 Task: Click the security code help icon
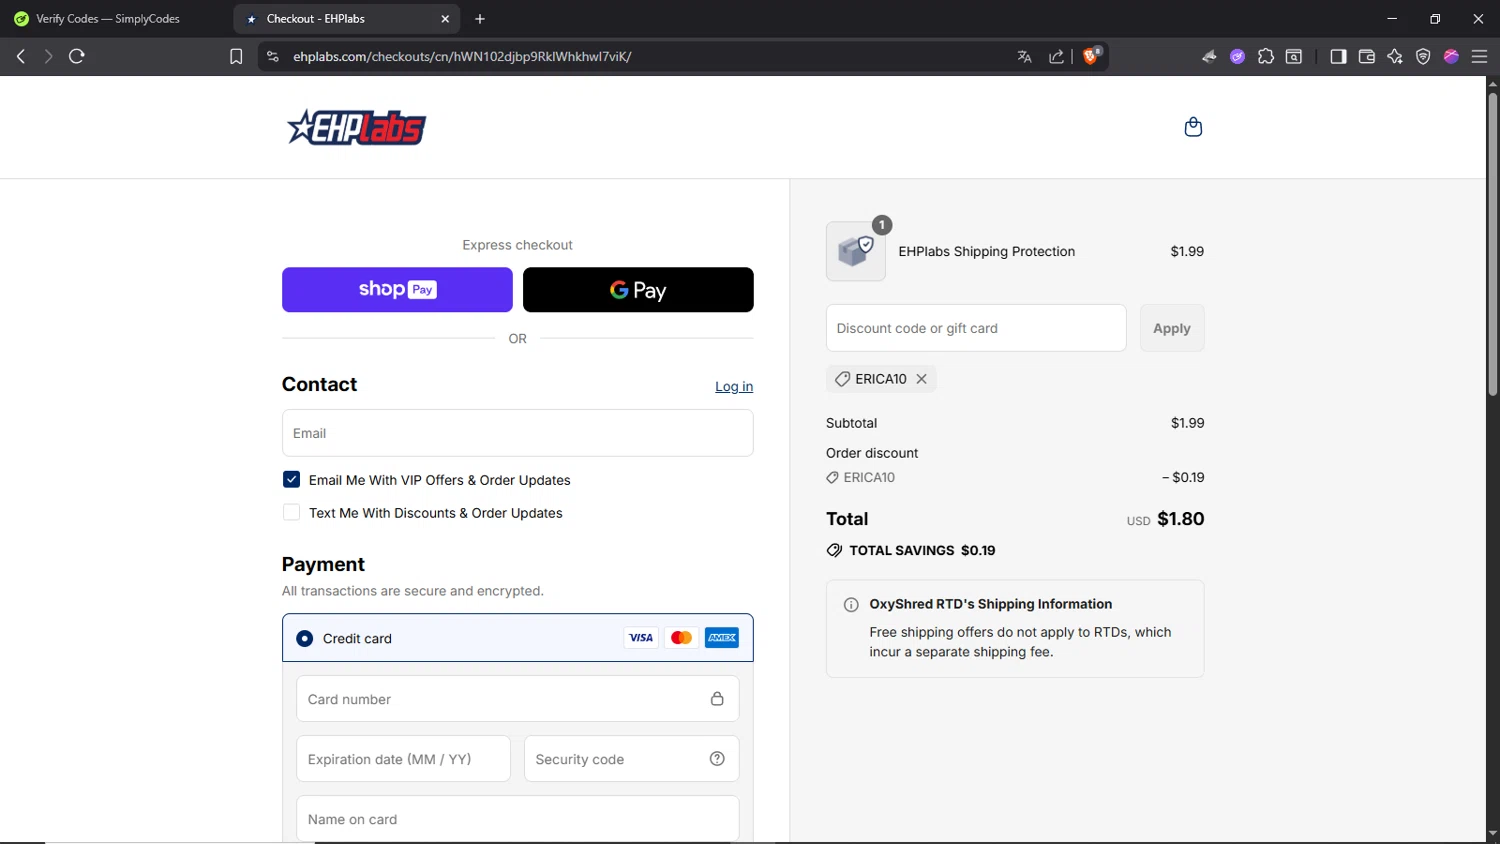[x=717, y=759]
